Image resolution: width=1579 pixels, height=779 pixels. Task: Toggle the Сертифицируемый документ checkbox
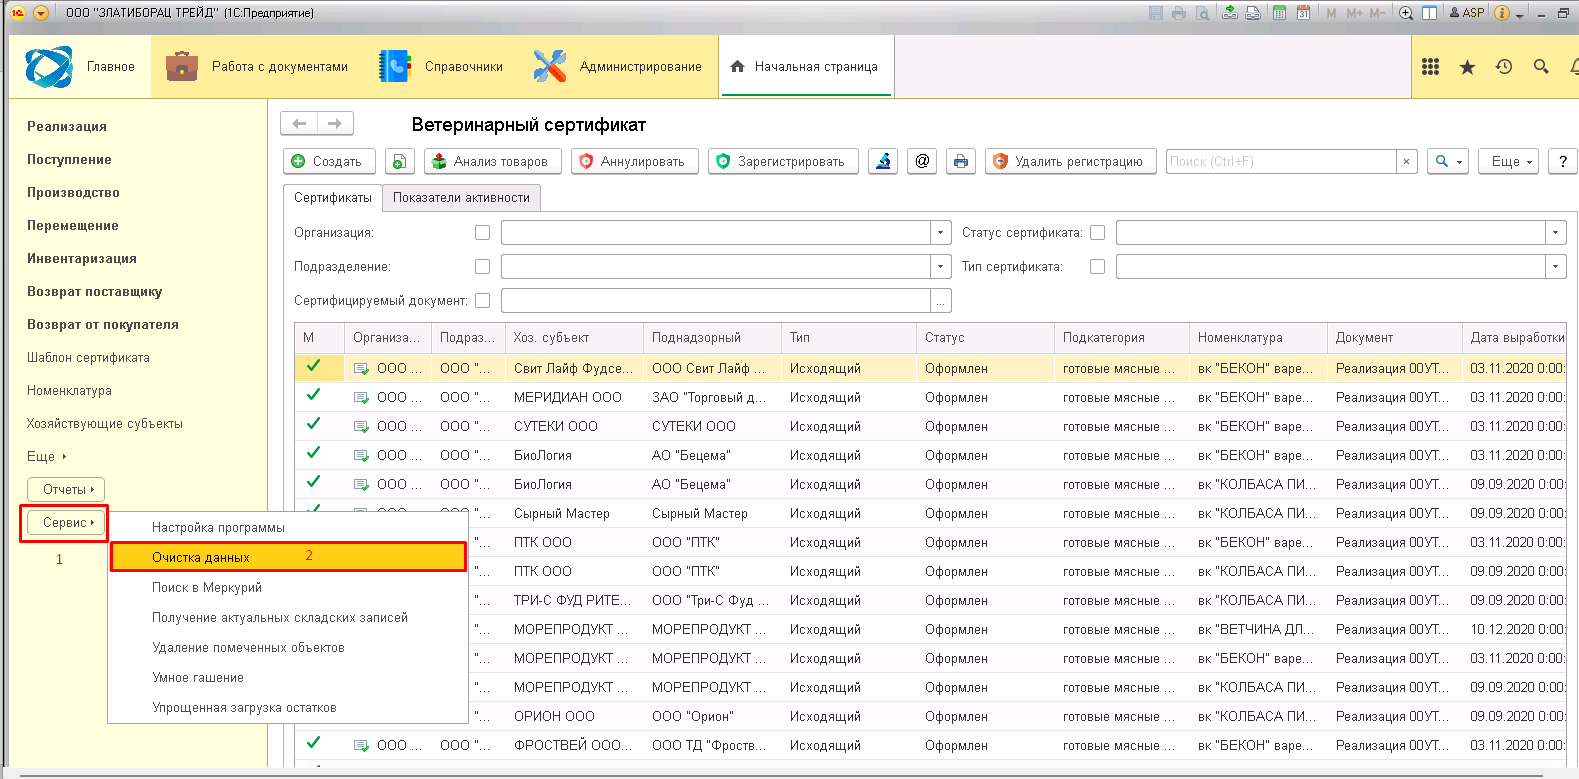[x=482, y=300]
